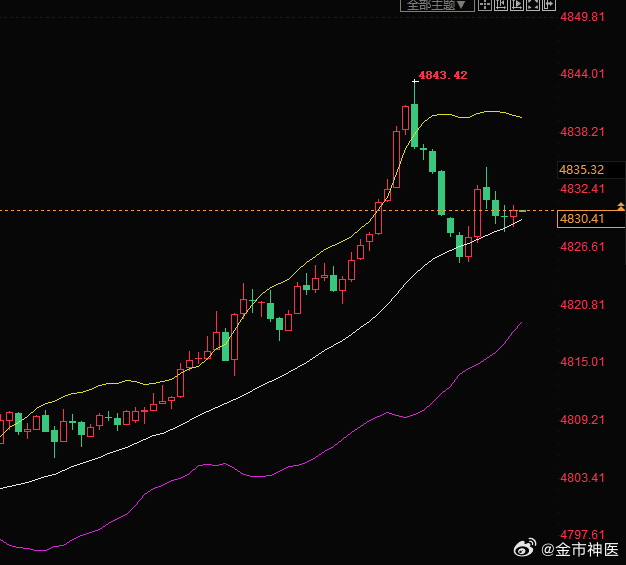Click the 4844.01 axis value
Screen dimensions: 626x565
pyautogui.click(x=582, y=74)
